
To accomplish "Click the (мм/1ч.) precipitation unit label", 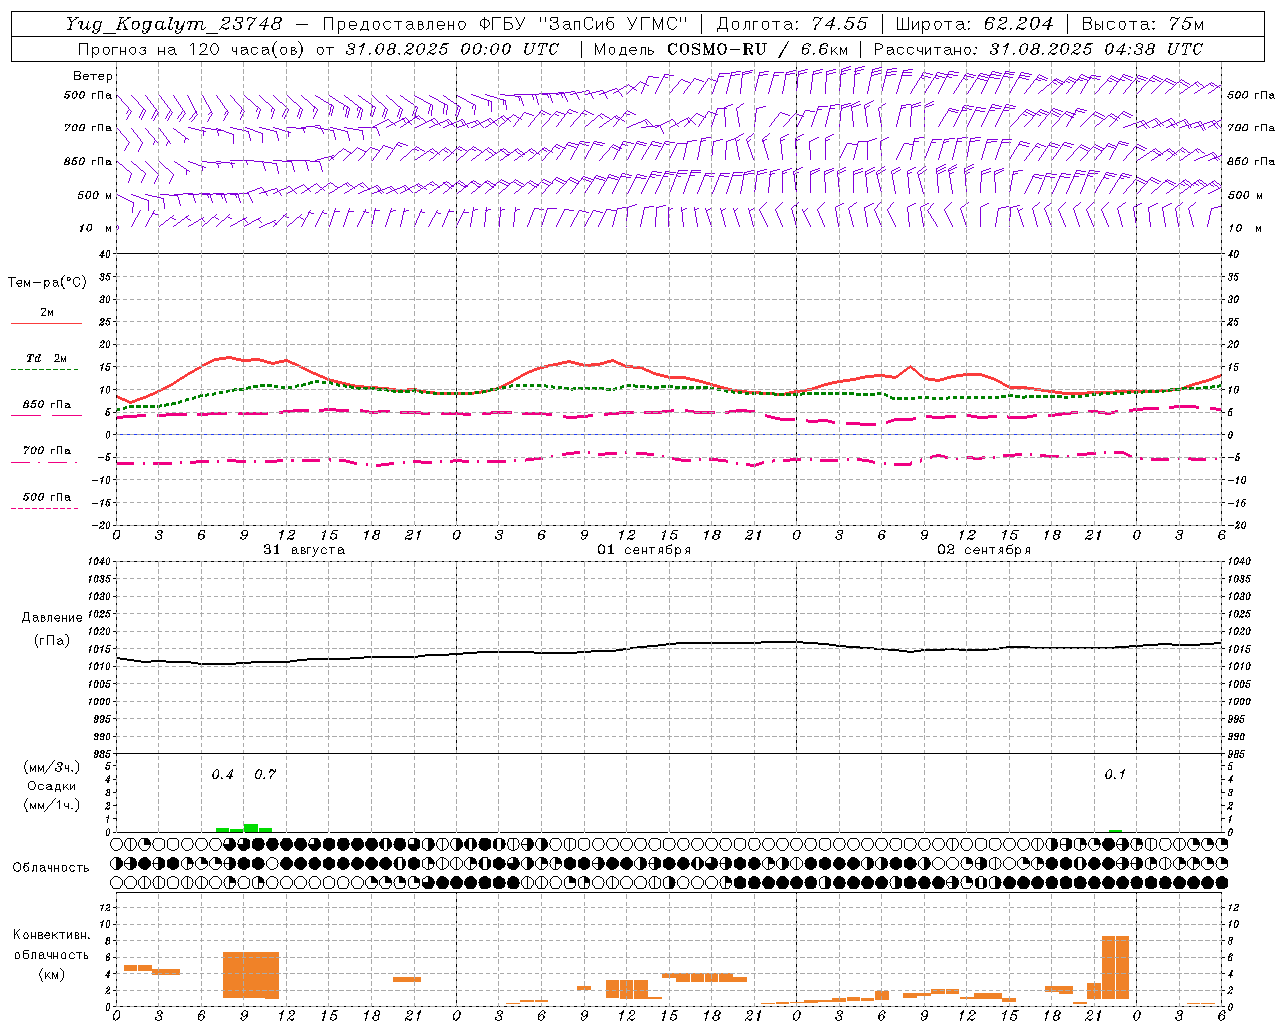I will click(52, 805).
